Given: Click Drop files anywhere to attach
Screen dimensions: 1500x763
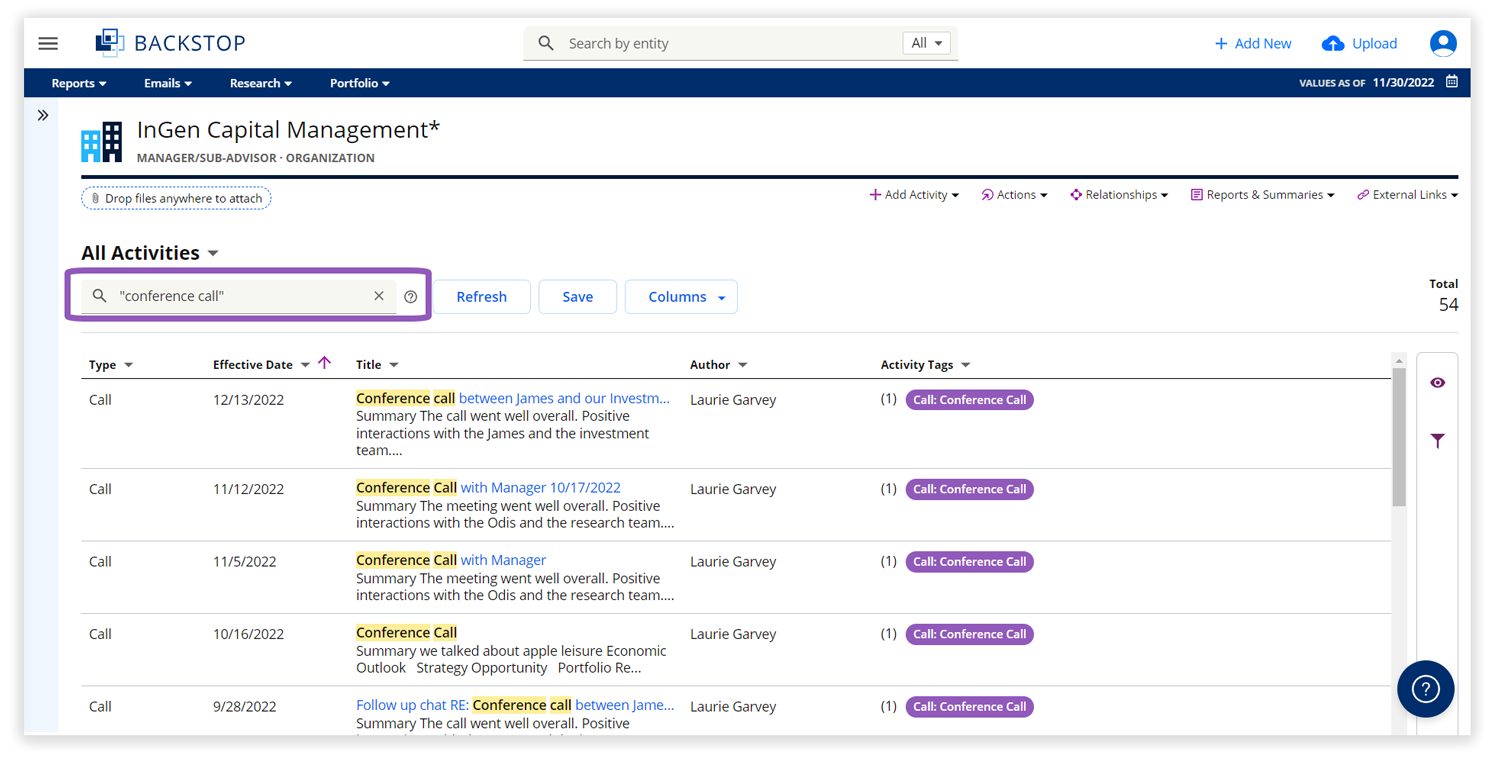Looking at the screenshot, I should click(176, 198).
